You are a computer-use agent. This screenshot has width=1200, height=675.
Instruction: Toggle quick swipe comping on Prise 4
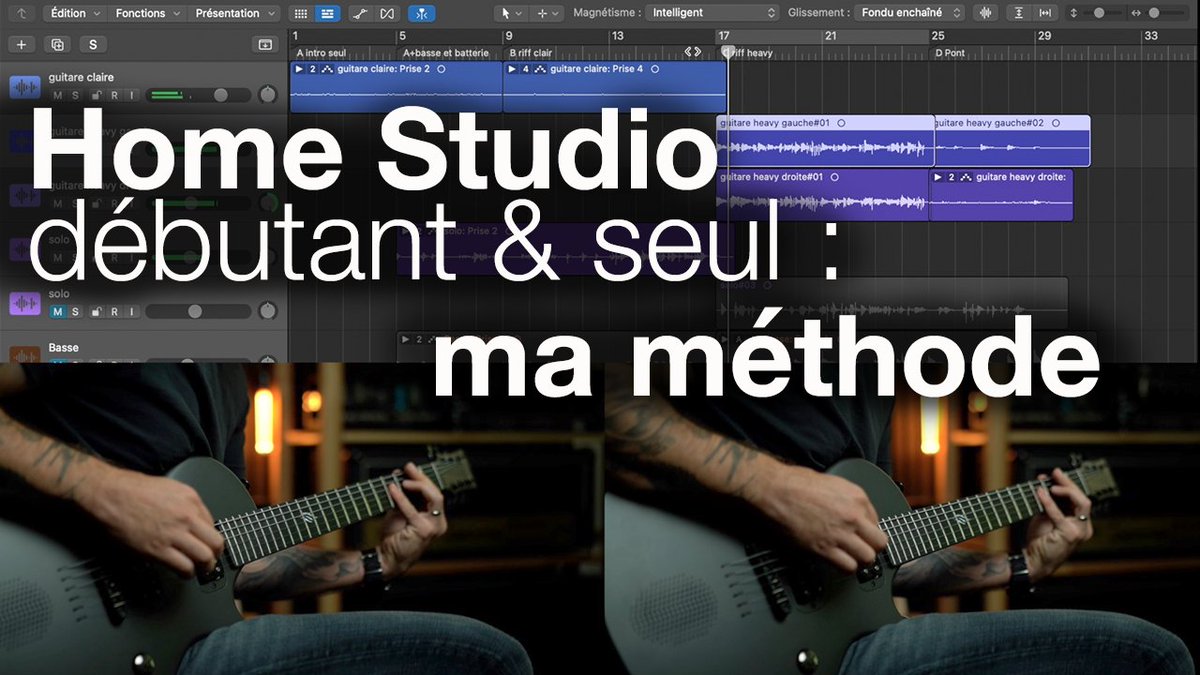[540, 69]
